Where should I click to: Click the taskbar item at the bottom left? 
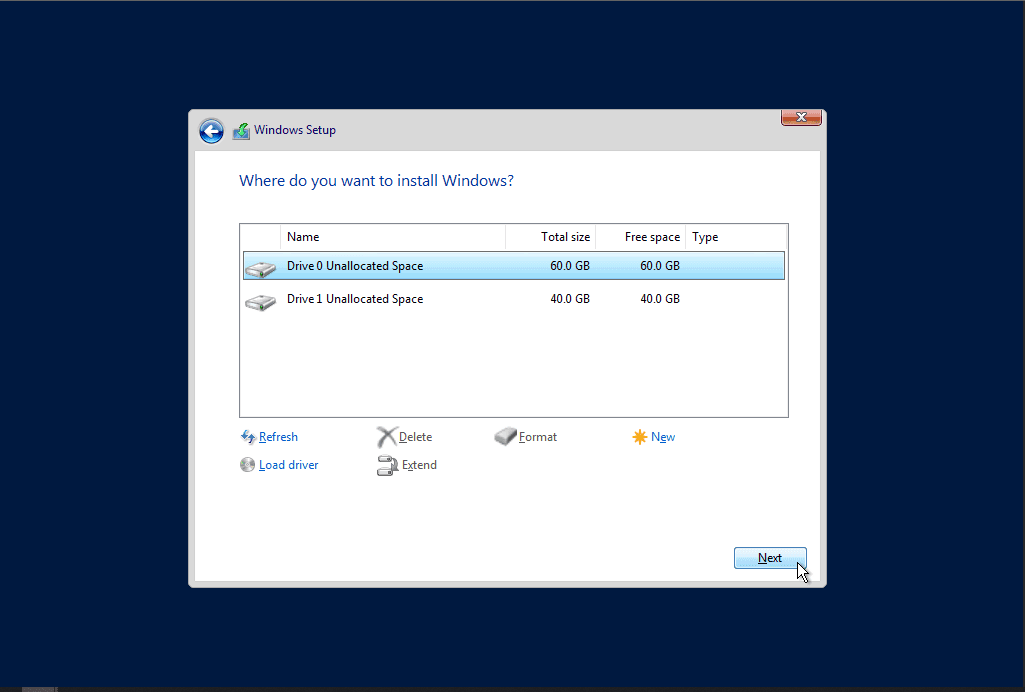(38, 688)
